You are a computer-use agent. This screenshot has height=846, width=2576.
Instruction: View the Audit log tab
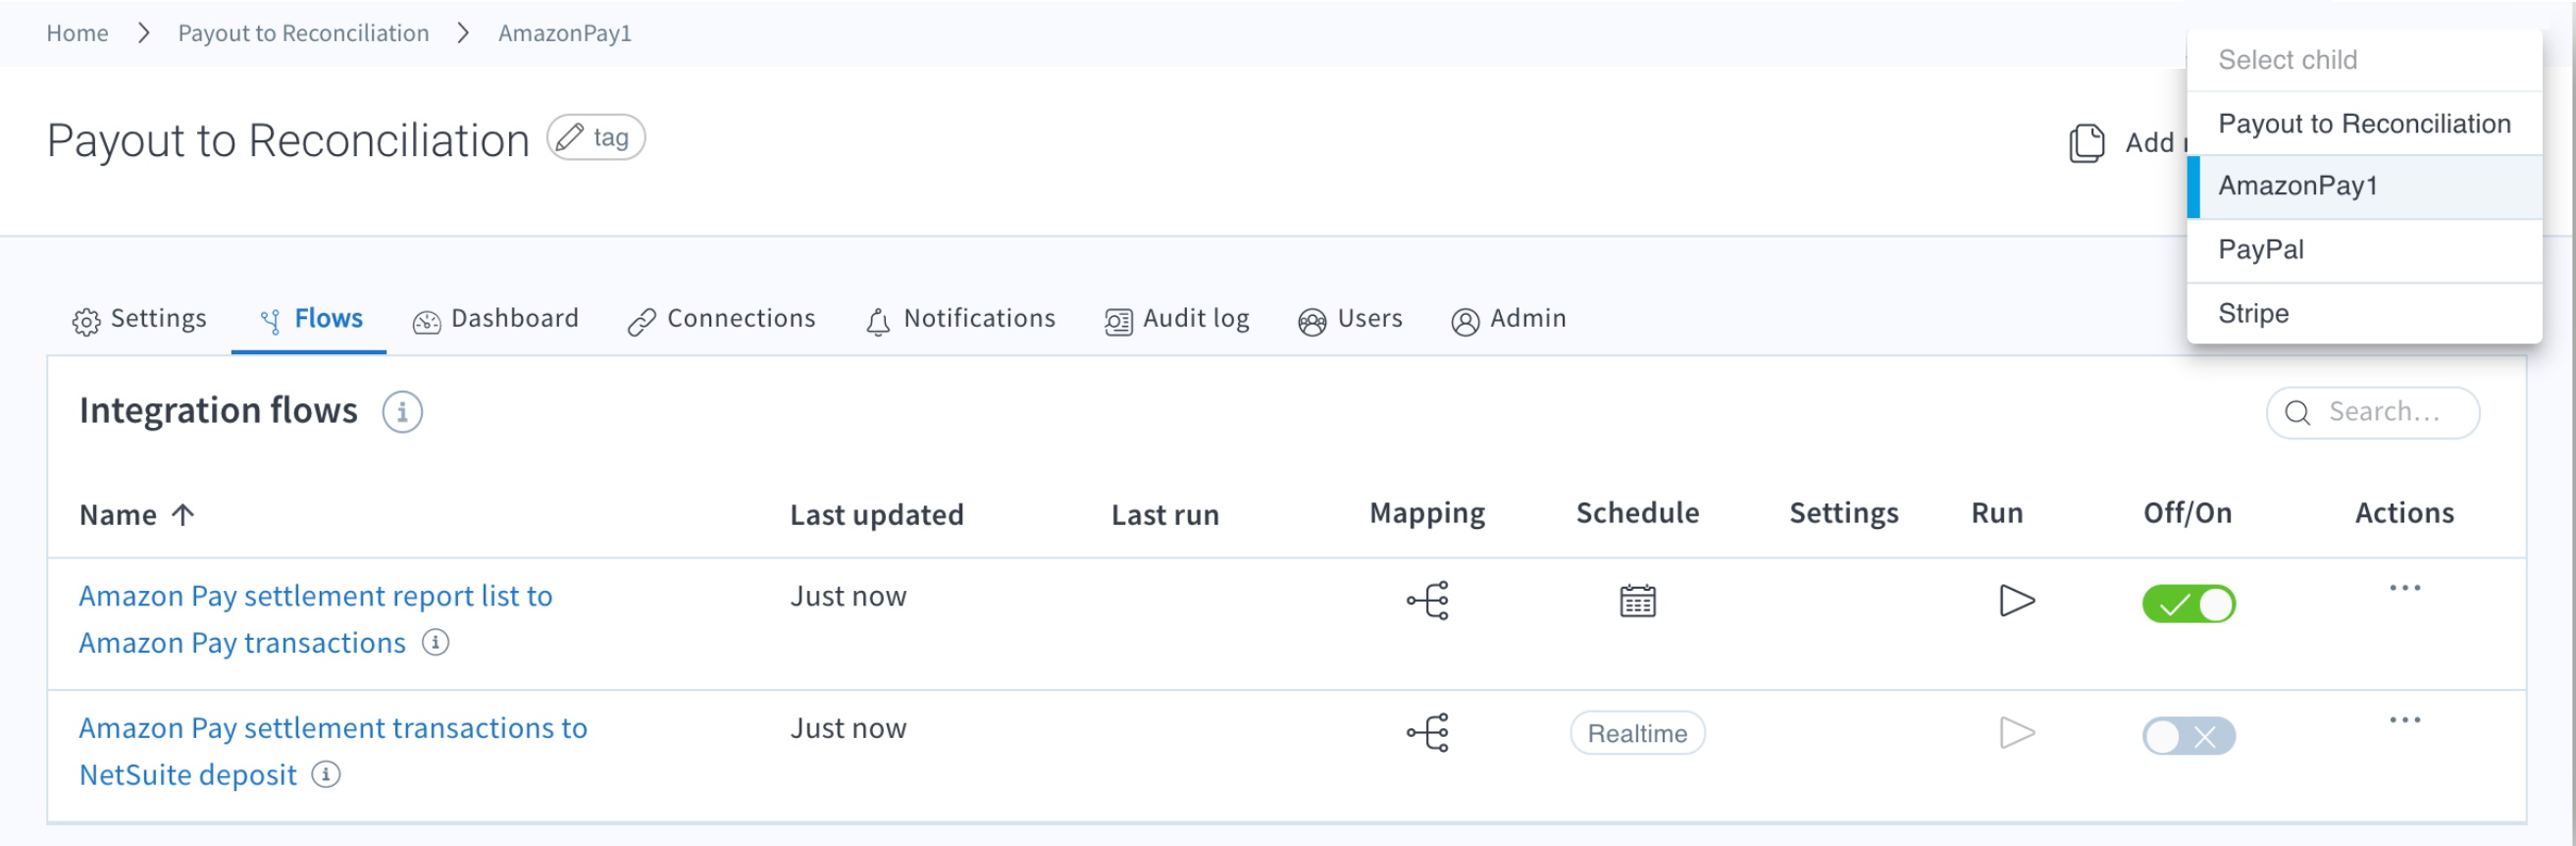(x=1177, y=319)
